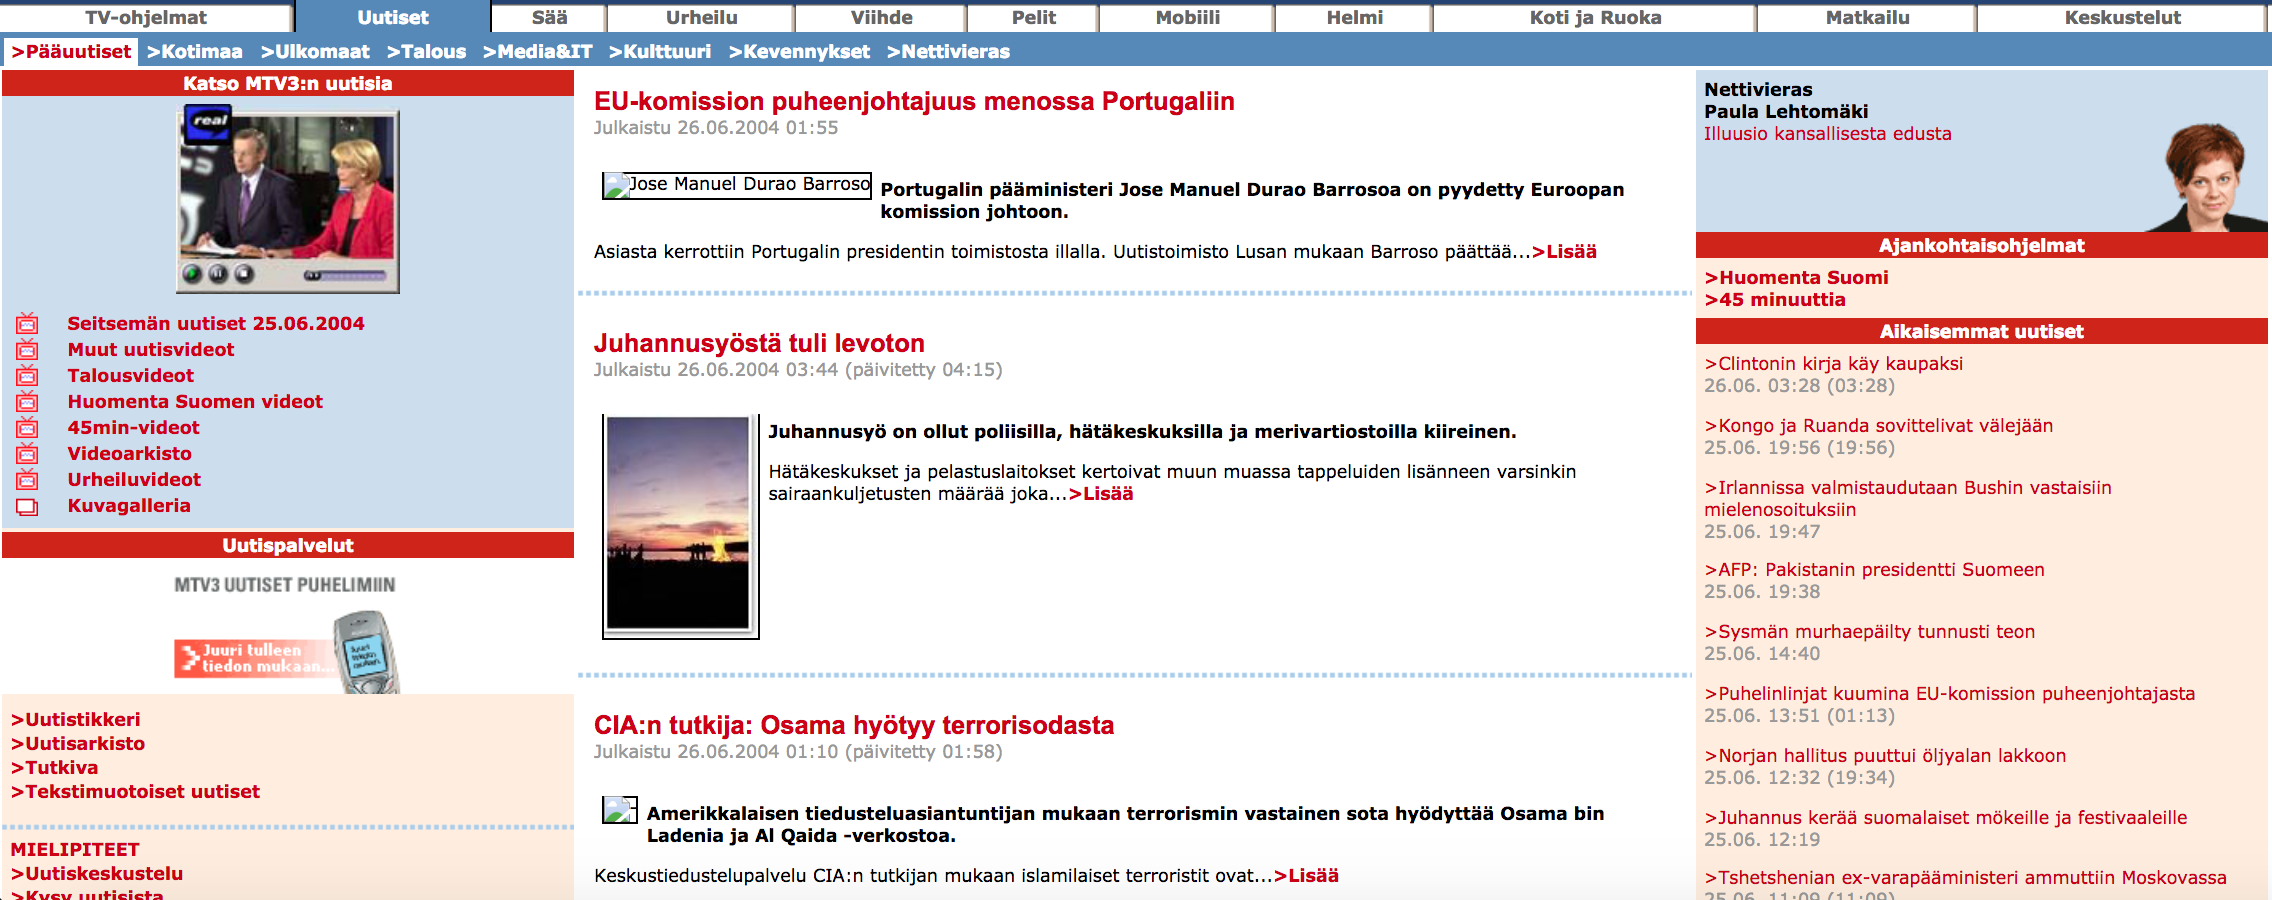Stop the news video playback

(x=243, y=274)
